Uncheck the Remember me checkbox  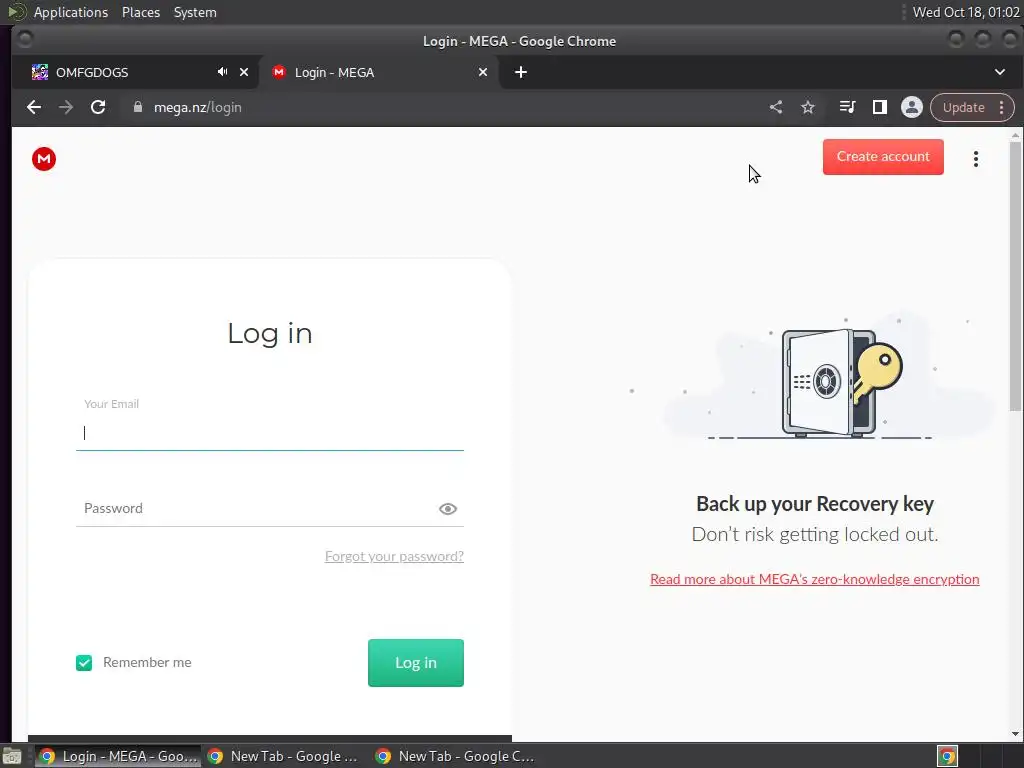pos(84,663)
